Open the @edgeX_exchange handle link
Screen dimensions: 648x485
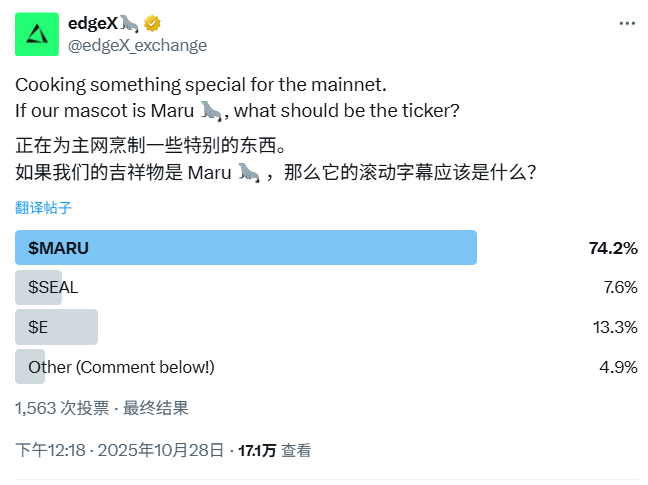coord(137,45)
